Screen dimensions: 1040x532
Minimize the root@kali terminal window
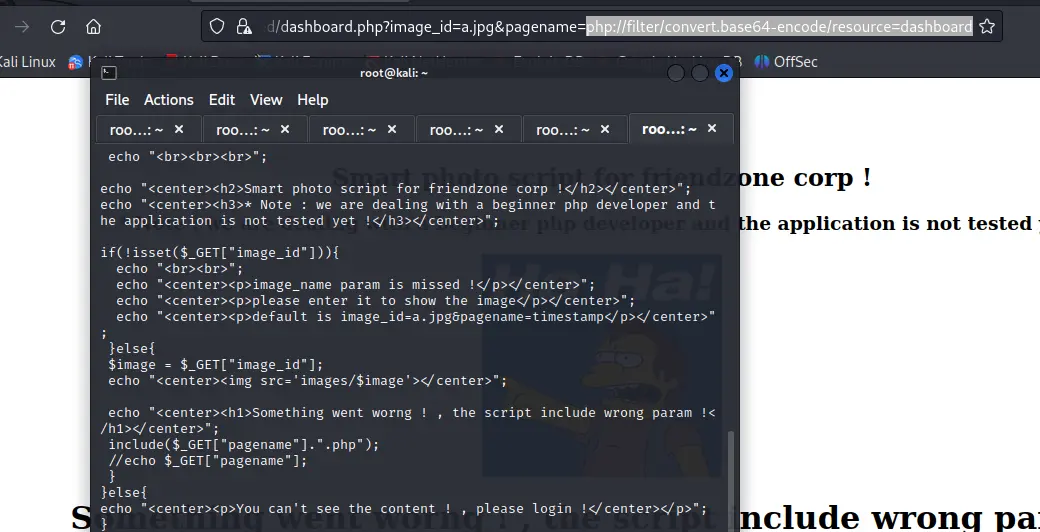(676, 73)
